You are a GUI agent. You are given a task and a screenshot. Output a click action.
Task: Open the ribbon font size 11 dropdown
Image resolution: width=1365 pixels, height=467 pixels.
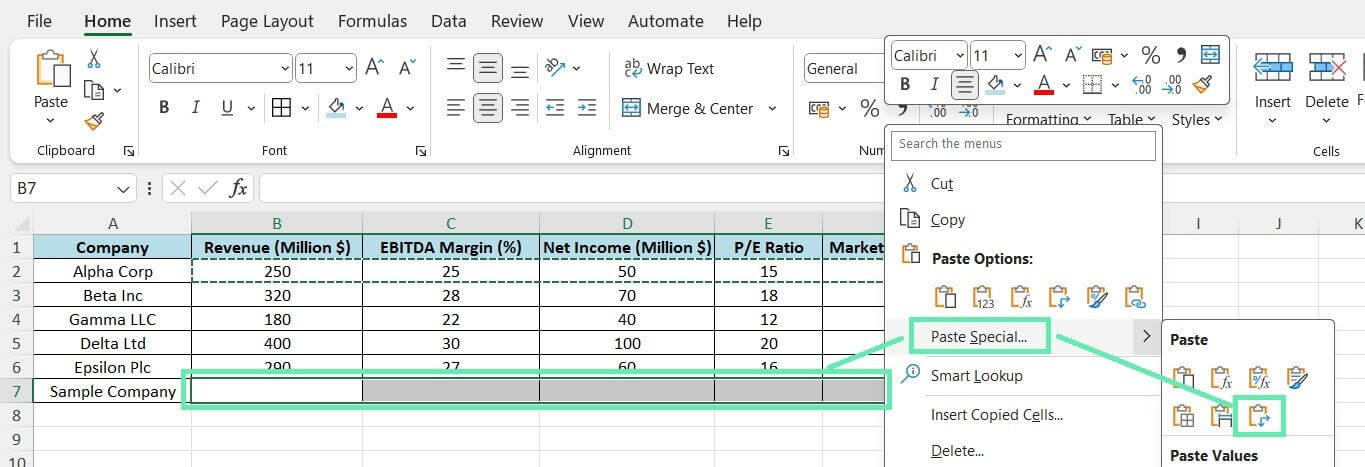pyautogui.click(x=348, y=69)
